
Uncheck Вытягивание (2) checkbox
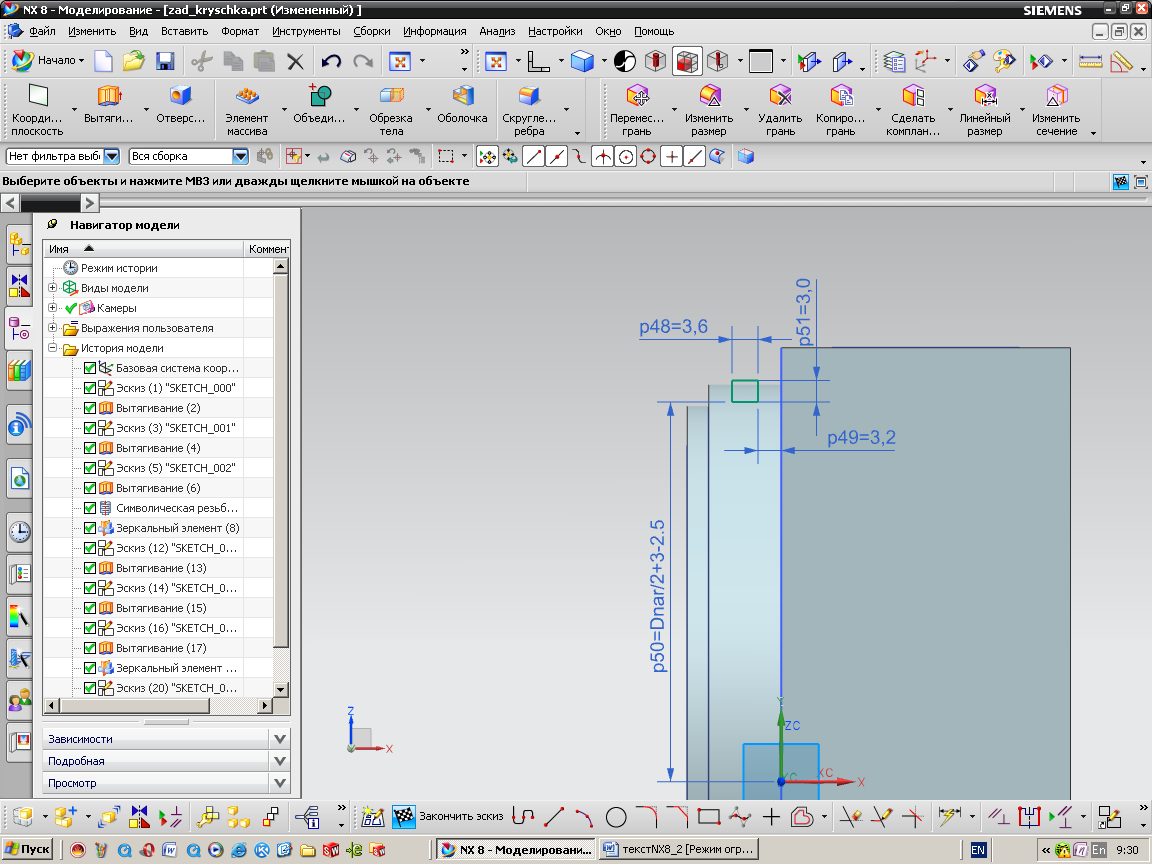coord(90,408)
